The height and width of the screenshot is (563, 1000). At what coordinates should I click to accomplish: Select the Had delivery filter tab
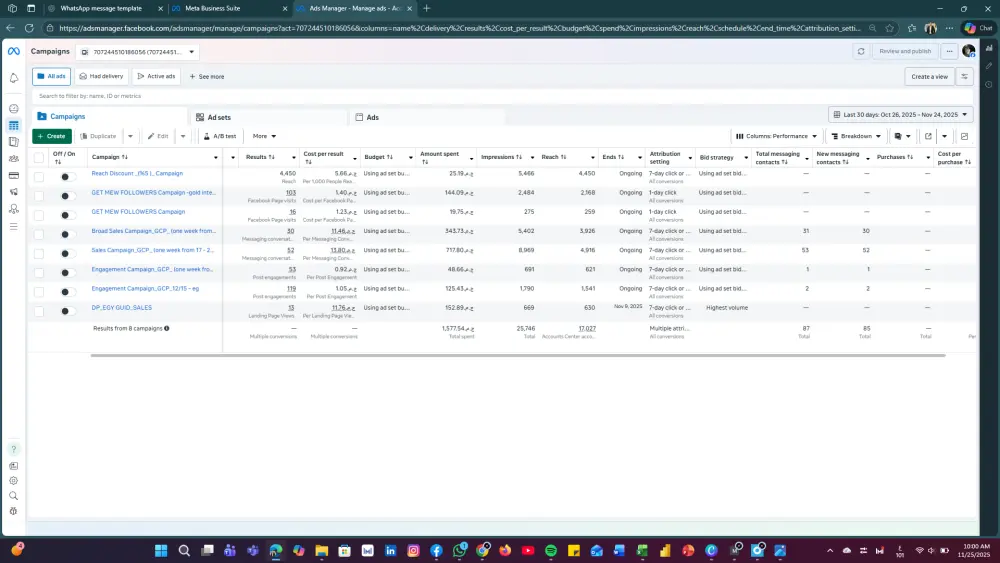click(101, 76)
